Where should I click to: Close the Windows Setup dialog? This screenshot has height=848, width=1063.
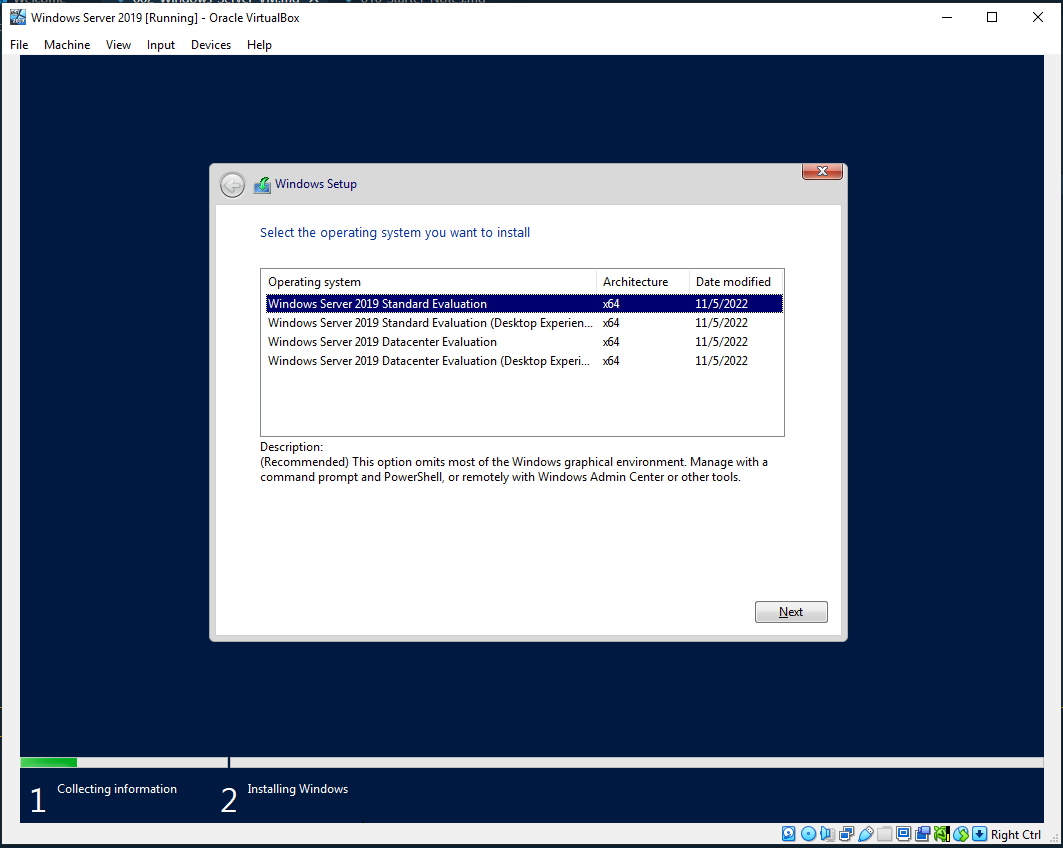(822, 171)
